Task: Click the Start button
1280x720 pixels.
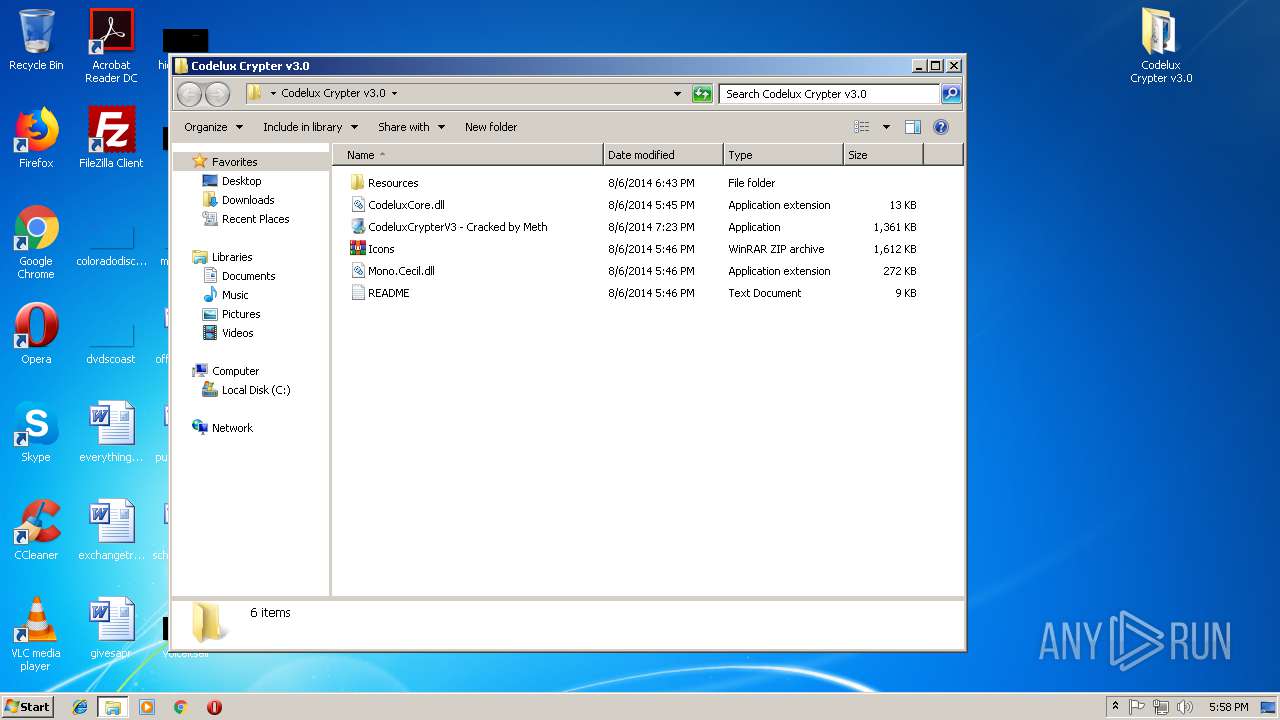Action: coord(27,707)
